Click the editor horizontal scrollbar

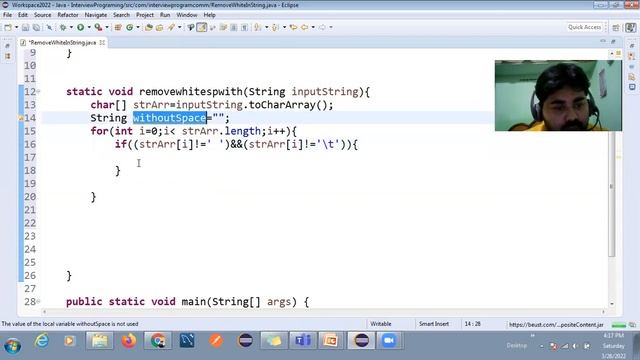click(323, 312)
